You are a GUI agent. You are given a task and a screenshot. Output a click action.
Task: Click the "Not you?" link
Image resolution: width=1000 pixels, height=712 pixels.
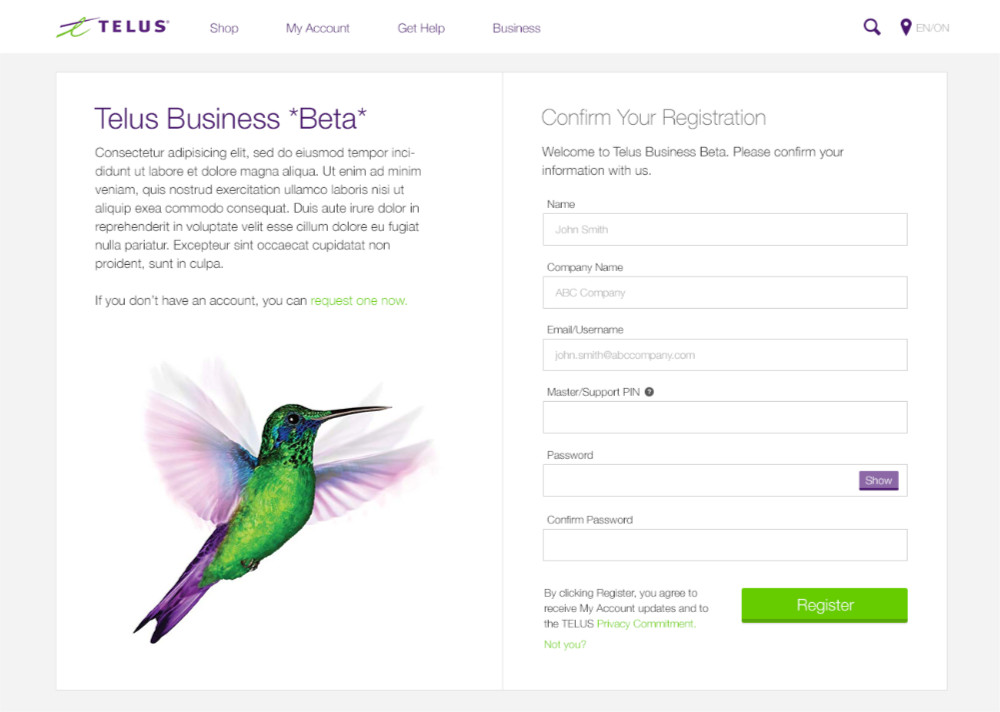click(563, 645)
